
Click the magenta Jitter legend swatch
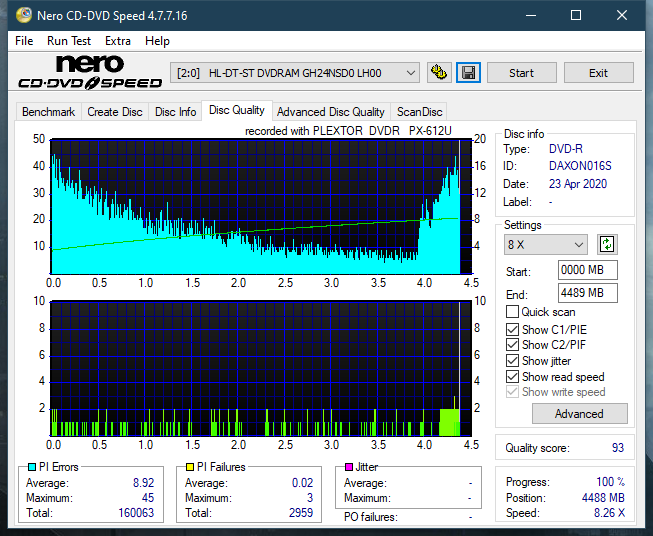[x=349, y=467]
